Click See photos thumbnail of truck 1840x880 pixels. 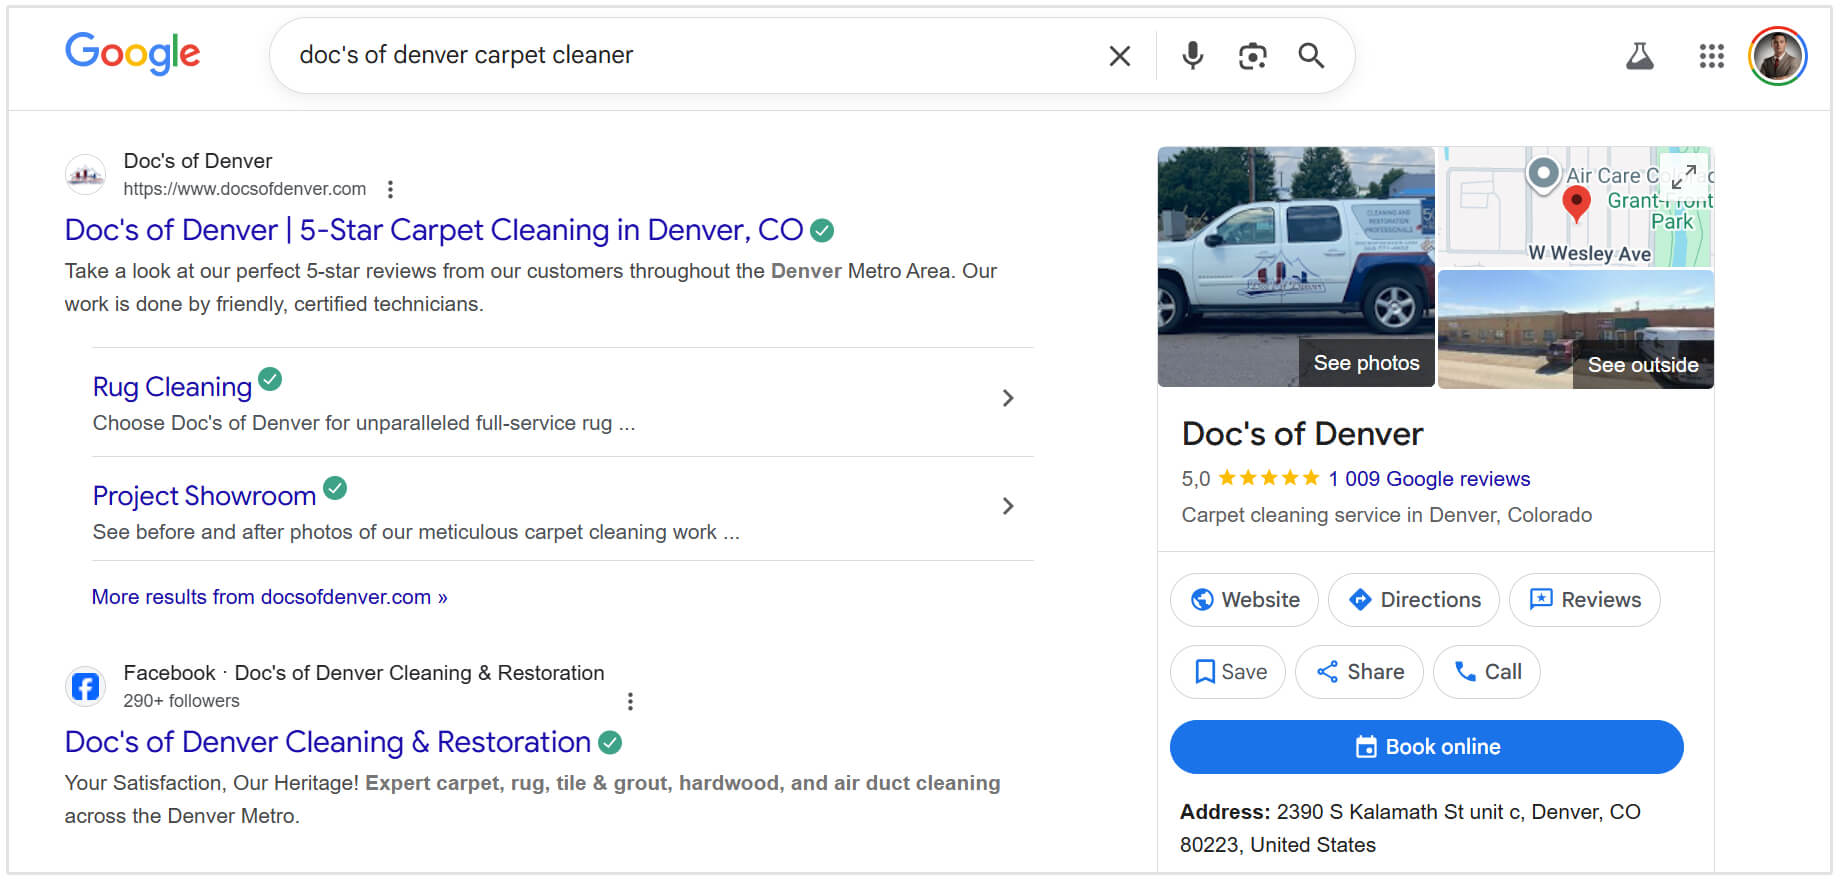pyautogui.click(x=1296, y=267)
